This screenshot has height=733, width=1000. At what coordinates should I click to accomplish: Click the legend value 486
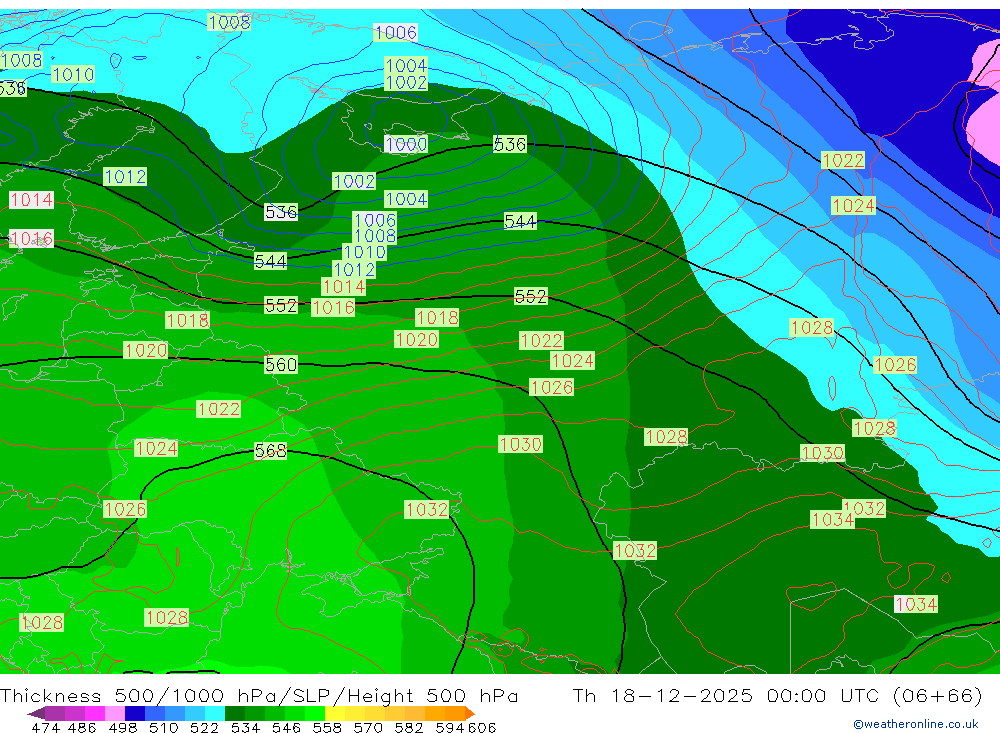coord(82,727)
